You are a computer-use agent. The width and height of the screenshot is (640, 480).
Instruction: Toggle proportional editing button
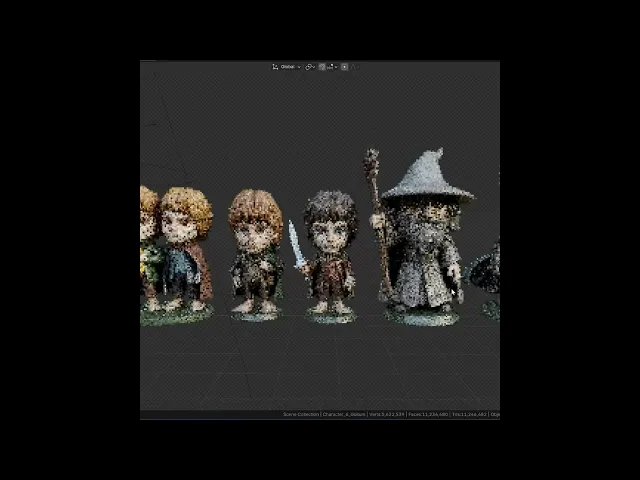coord(344,67)
